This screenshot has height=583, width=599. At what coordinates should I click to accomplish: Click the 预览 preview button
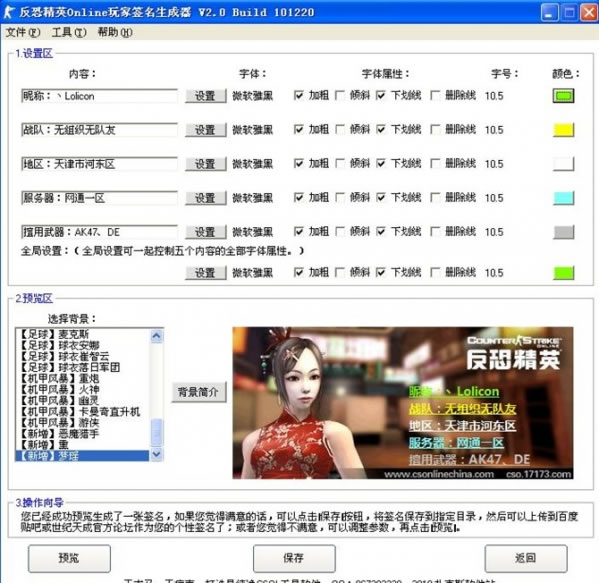point(69,558)
